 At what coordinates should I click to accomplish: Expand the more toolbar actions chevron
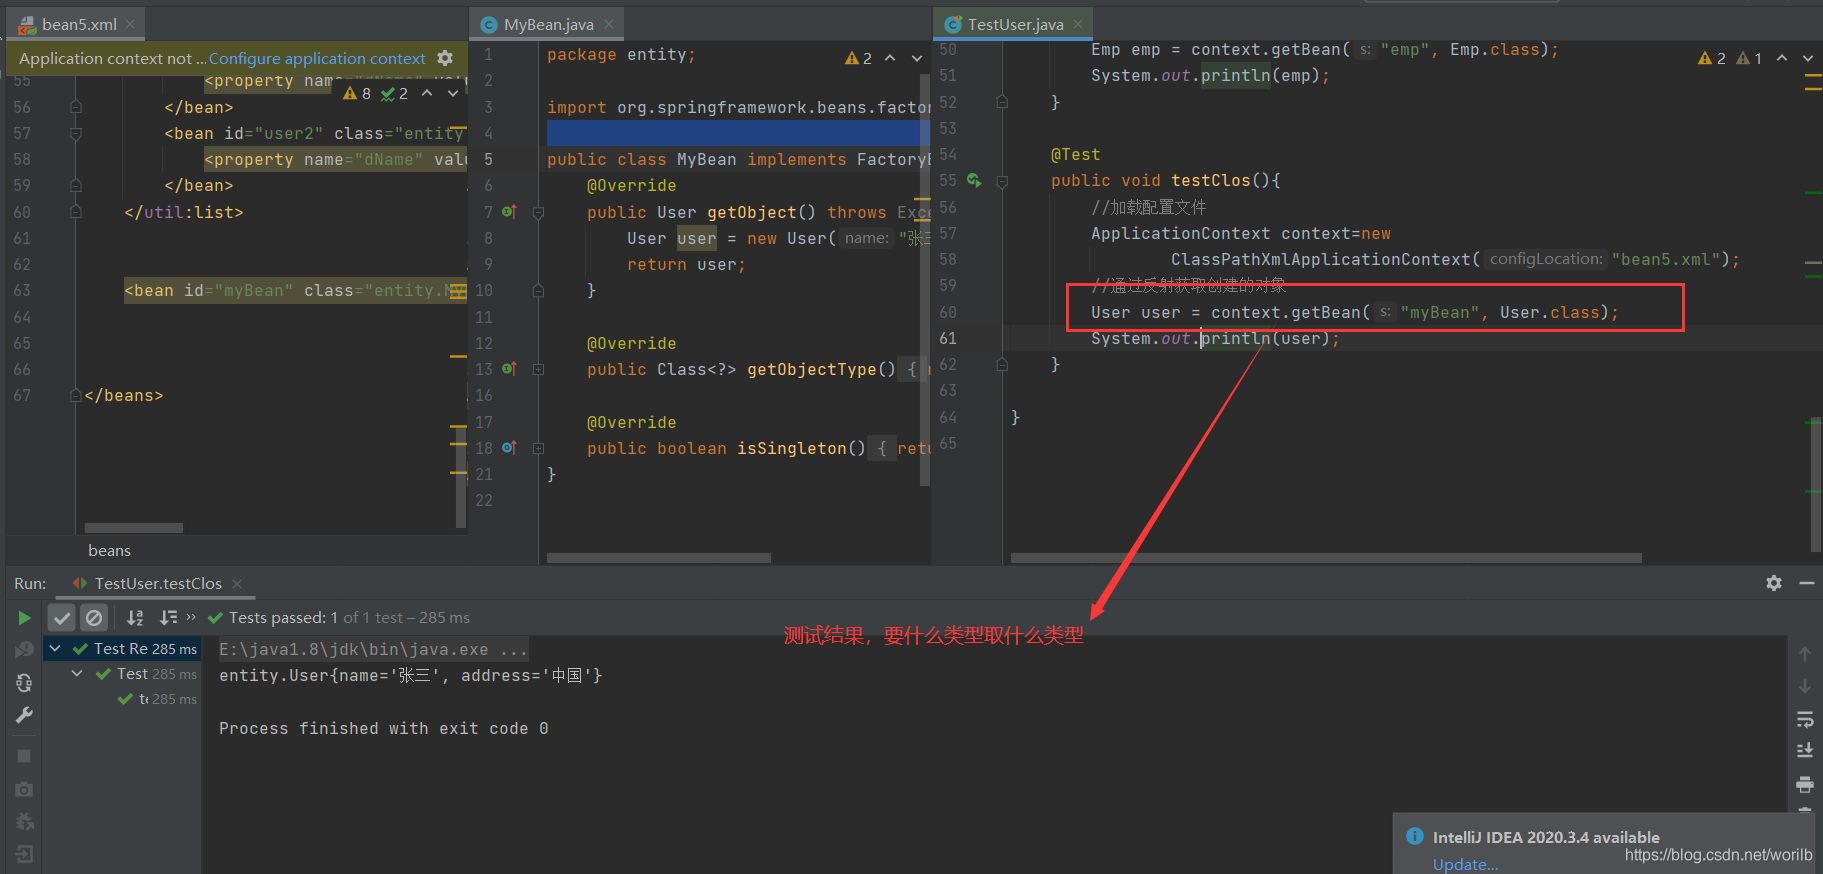coord(191,617)
